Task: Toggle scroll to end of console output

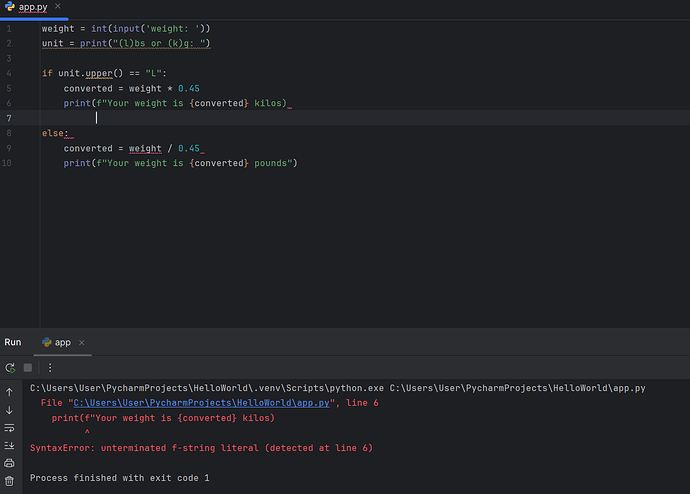Action: 9,445
